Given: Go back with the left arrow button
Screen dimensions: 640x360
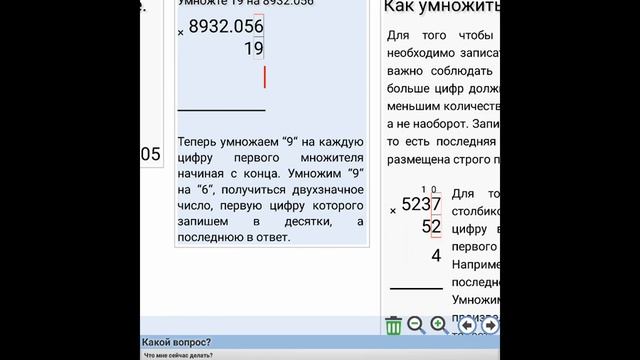Looking at the screenshot, I should (x=467, y=325).
